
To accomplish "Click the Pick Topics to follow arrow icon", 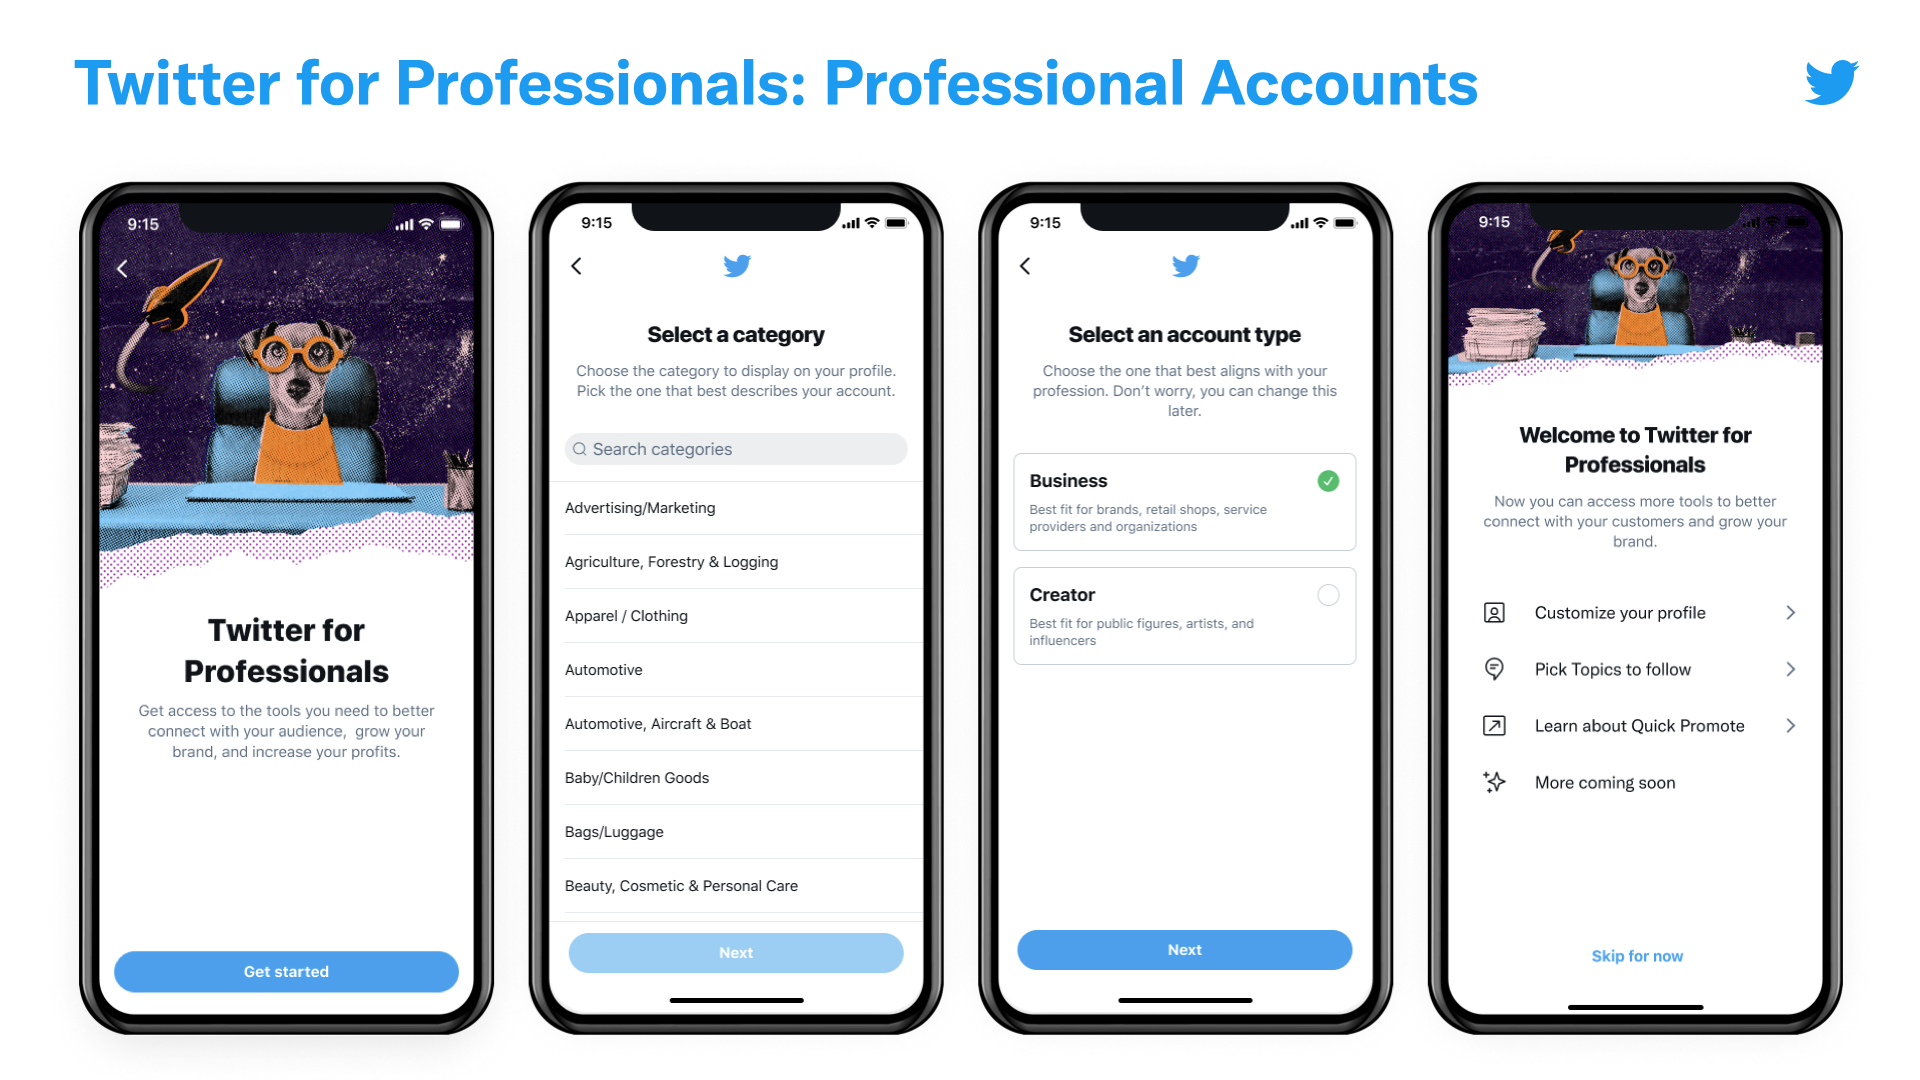I will 1796,670.
